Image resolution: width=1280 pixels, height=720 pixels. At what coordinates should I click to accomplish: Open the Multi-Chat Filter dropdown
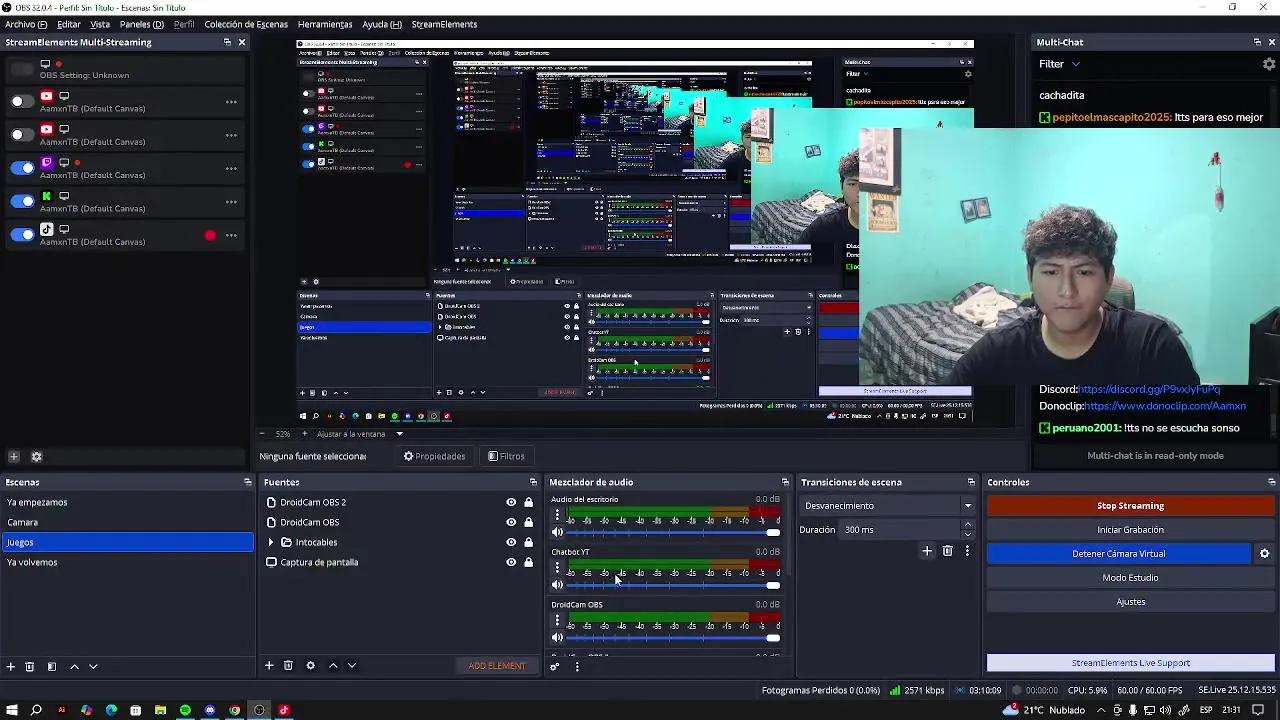(x=1060, y=64)
